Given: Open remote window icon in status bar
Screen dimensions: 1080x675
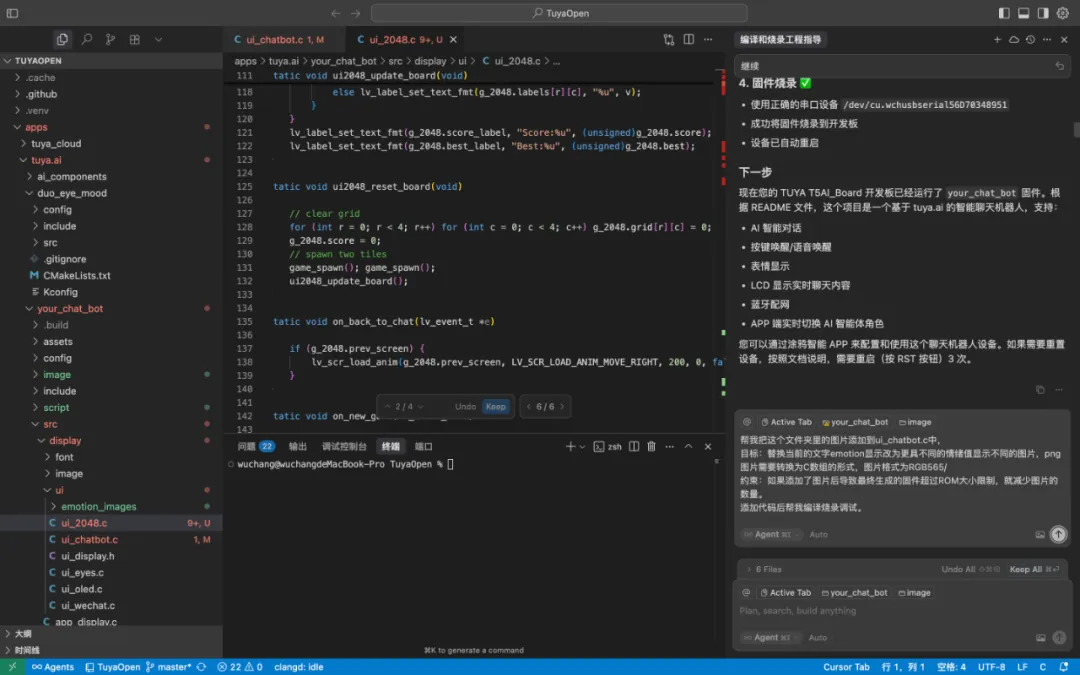Looking at the screenshot, I should click(12, 667).
